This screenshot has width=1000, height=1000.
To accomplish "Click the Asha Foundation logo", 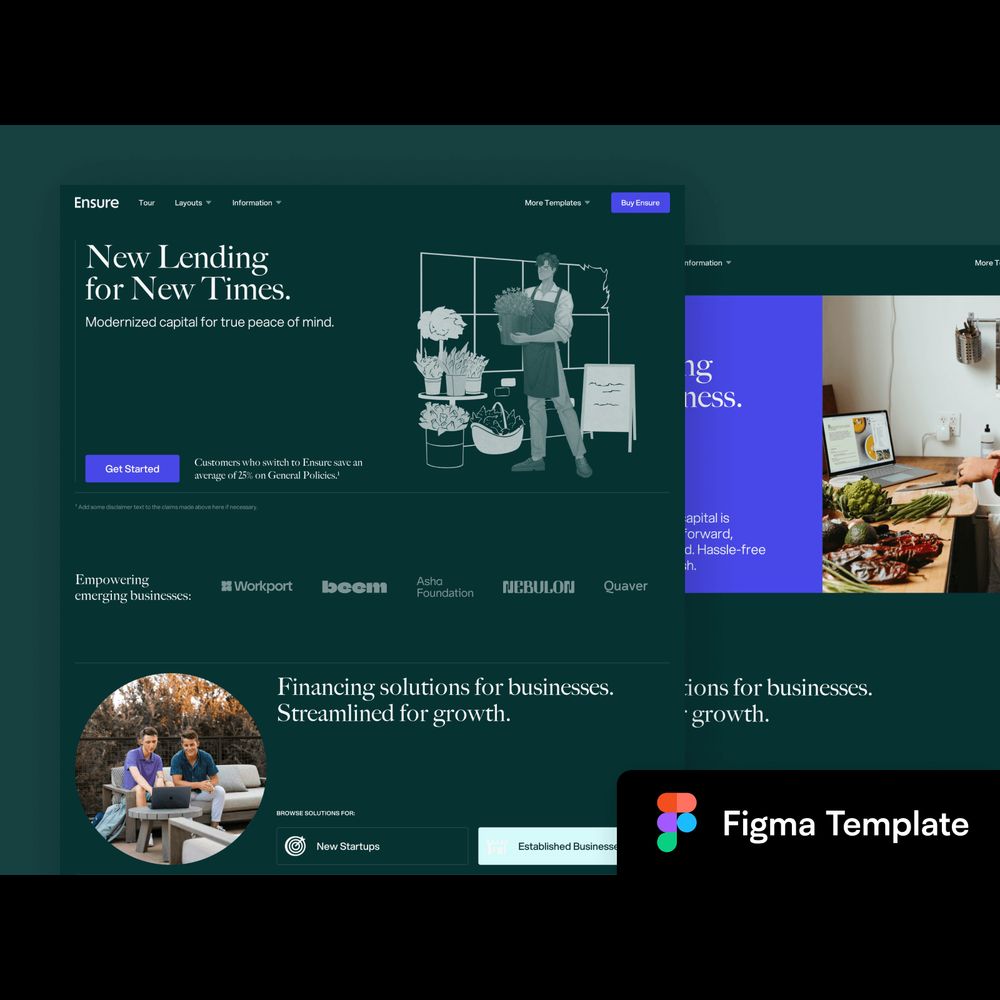I will click(445, 587).
